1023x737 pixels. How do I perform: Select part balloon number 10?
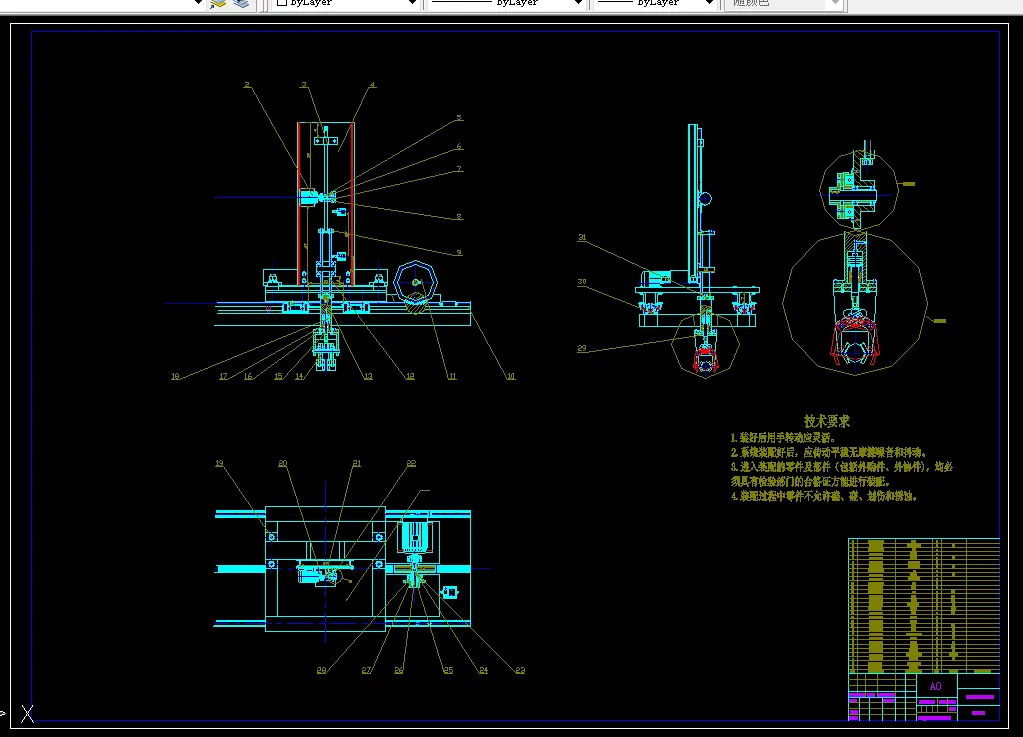511,376
